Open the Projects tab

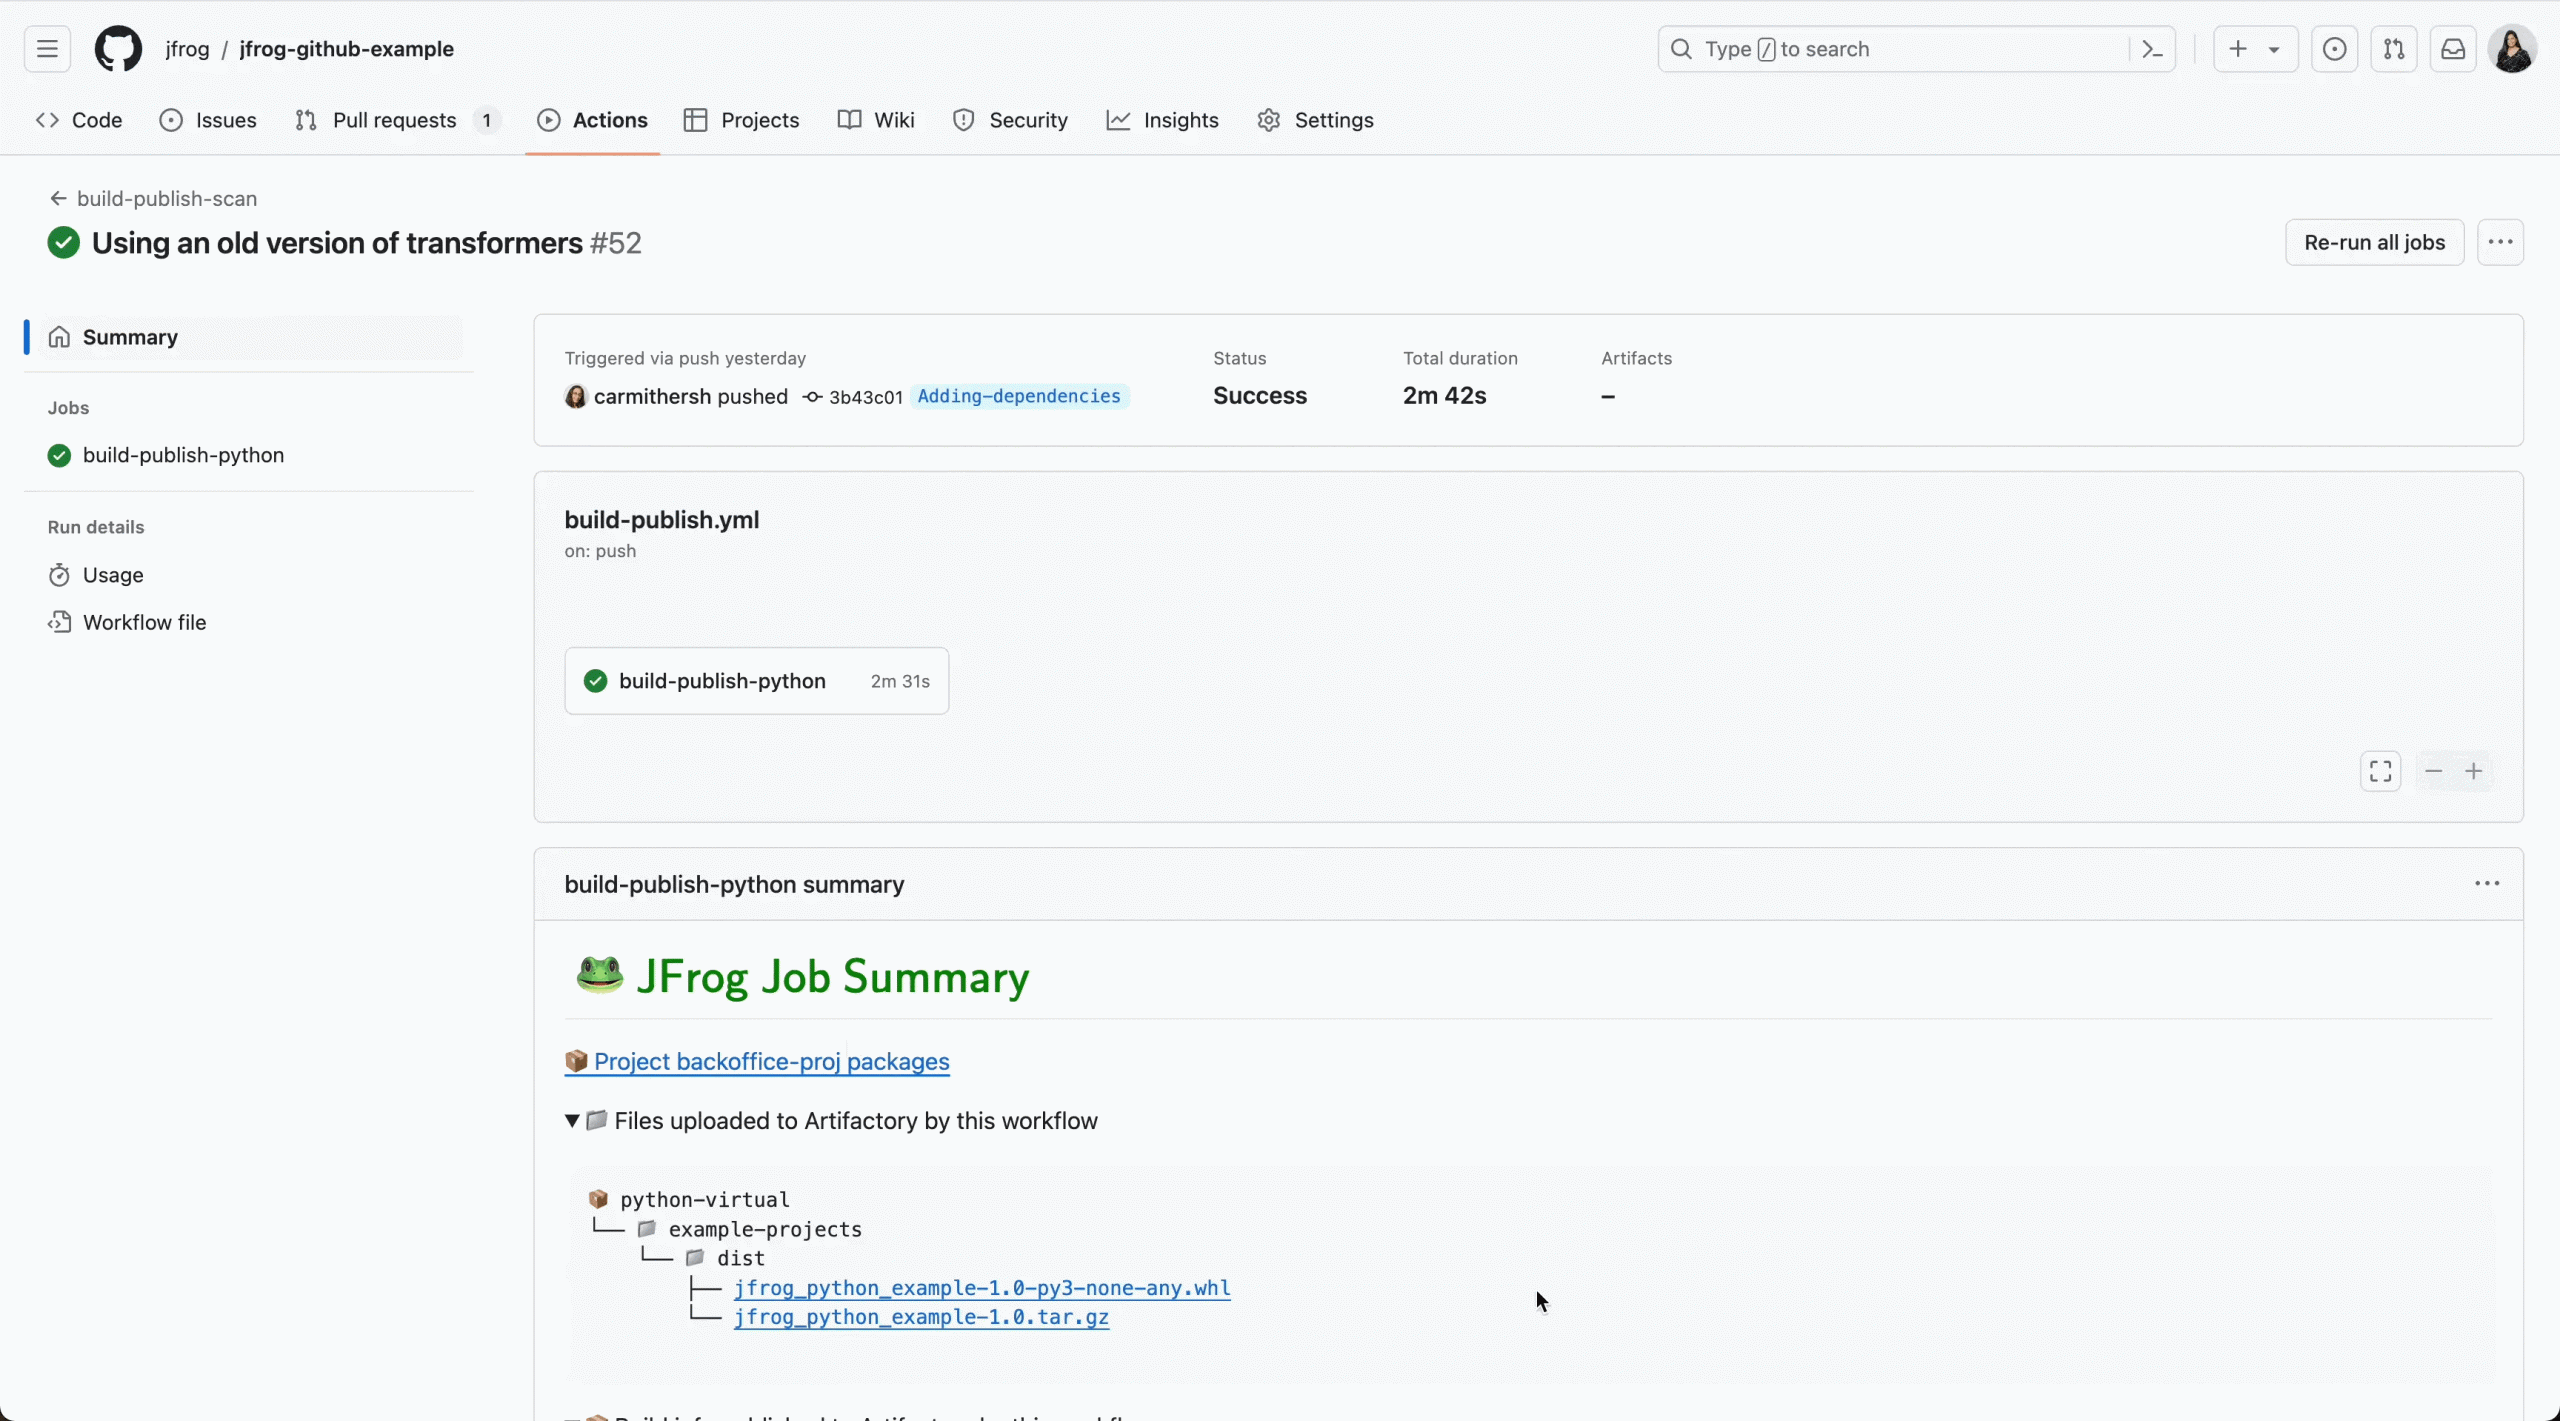point(741,120)
